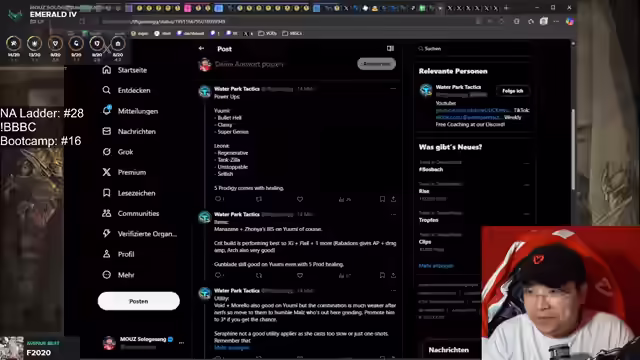Open the Tropfen trend

[x=428, y=220]
